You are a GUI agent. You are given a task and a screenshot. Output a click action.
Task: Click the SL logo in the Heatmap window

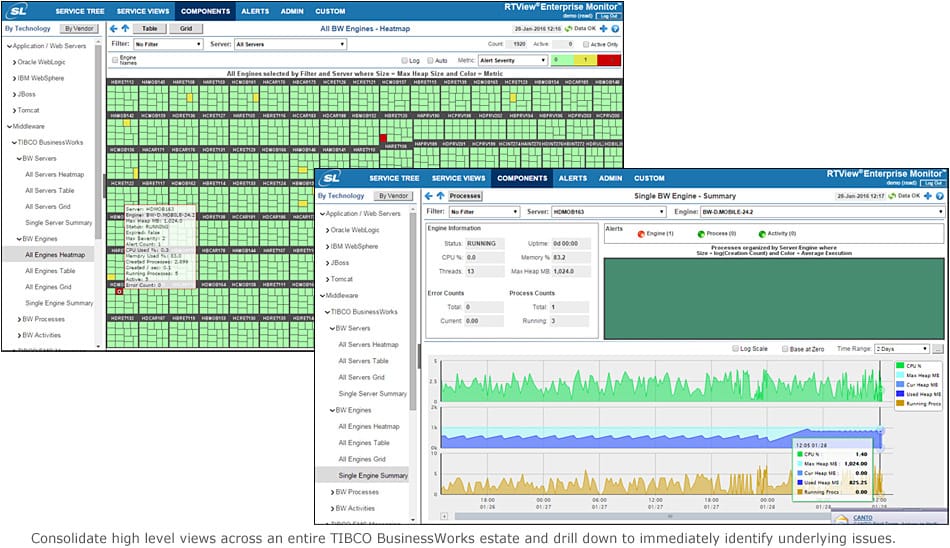coord(19,10)
